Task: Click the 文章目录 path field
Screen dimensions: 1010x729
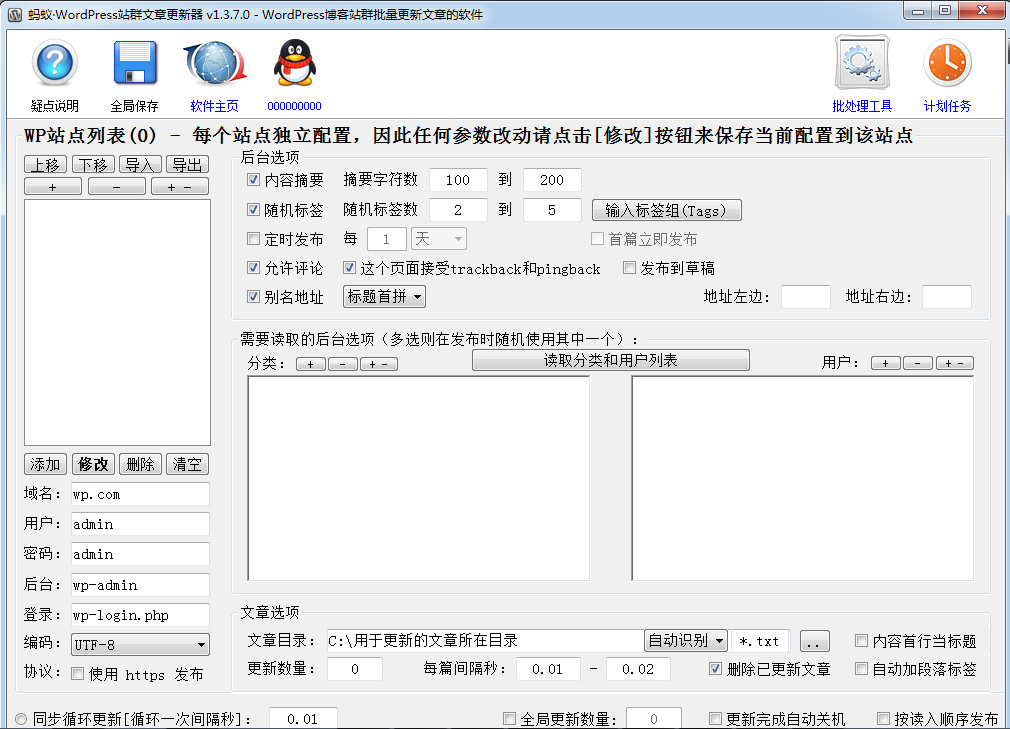Action: pyautogui.click(x=485, y=641)
